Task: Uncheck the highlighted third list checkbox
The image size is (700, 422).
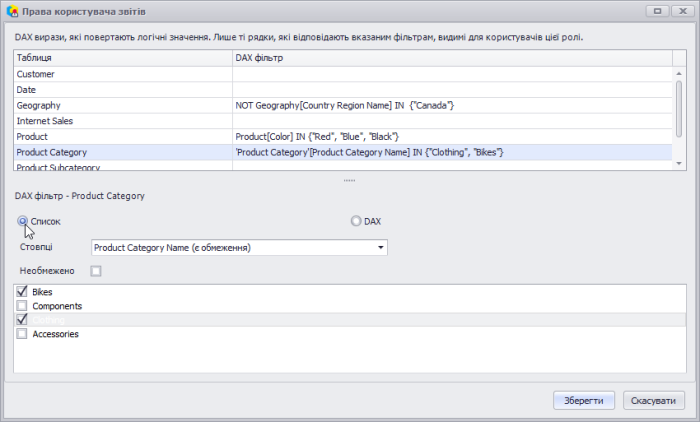Action: [22, 319]
